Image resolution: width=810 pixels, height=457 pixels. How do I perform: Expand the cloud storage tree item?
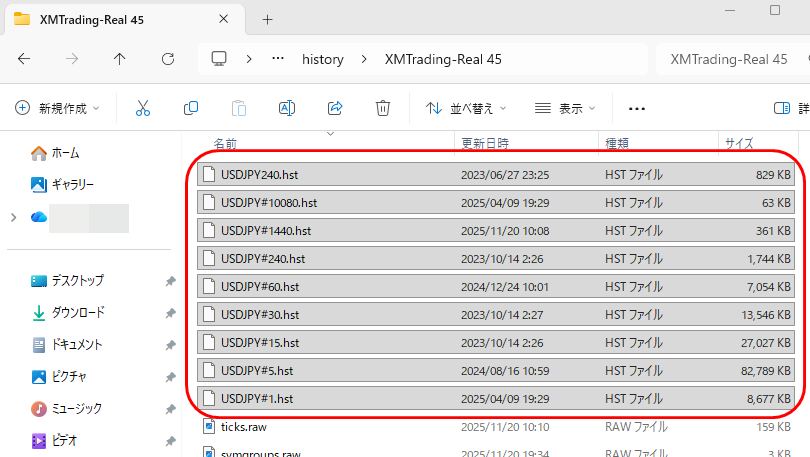[x=12, y=217]
